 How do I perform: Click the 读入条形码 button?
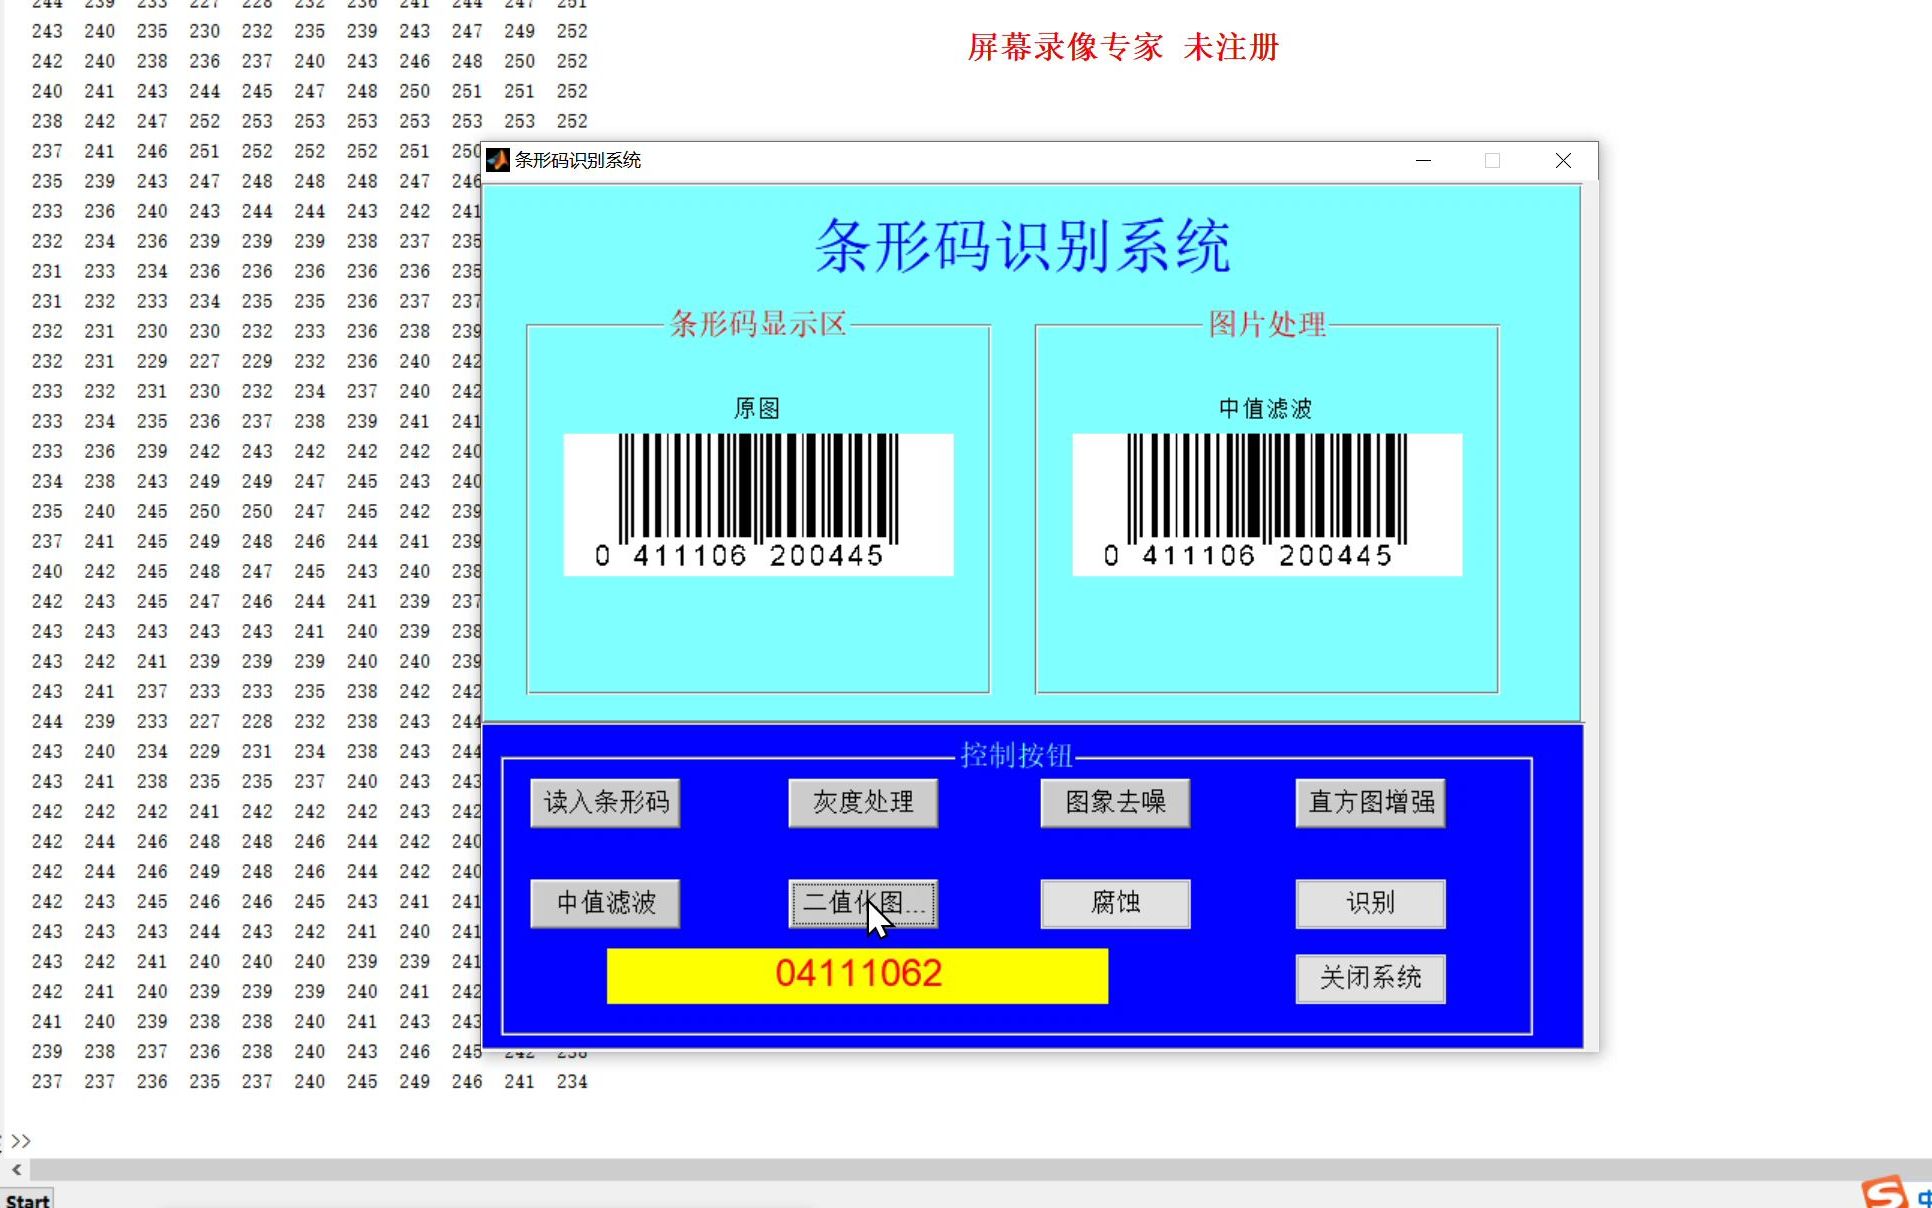point(605,802)
